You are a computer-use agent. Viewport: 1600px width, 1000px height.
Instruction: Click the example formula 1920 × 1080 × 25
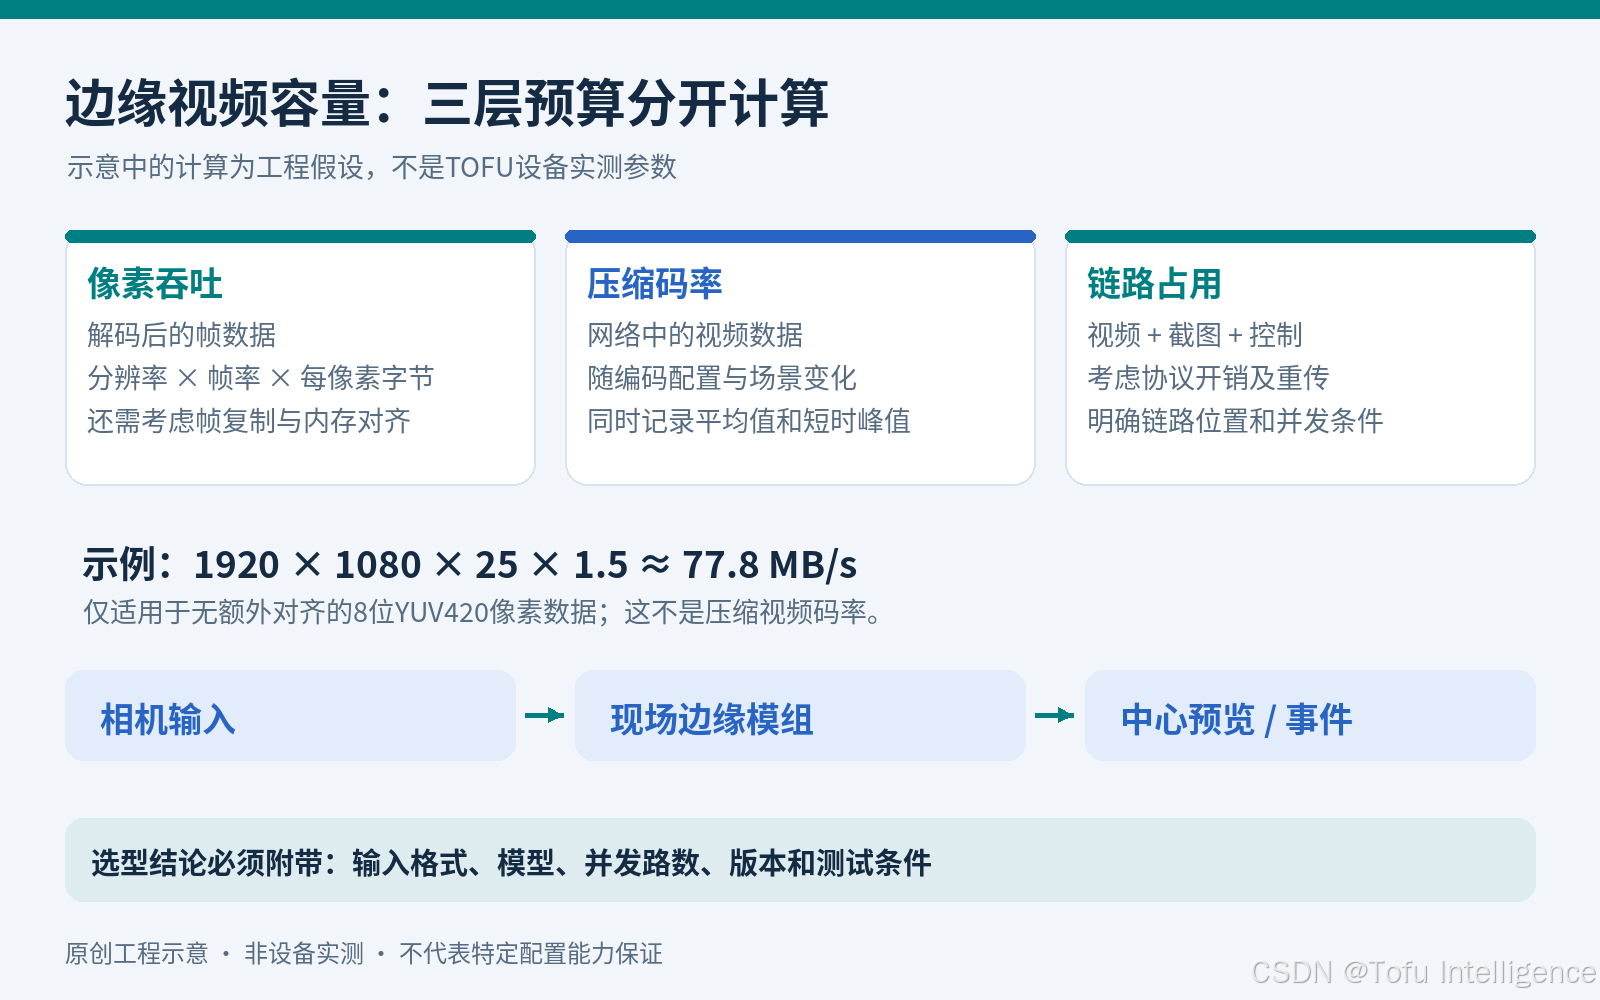click(470, 565)
